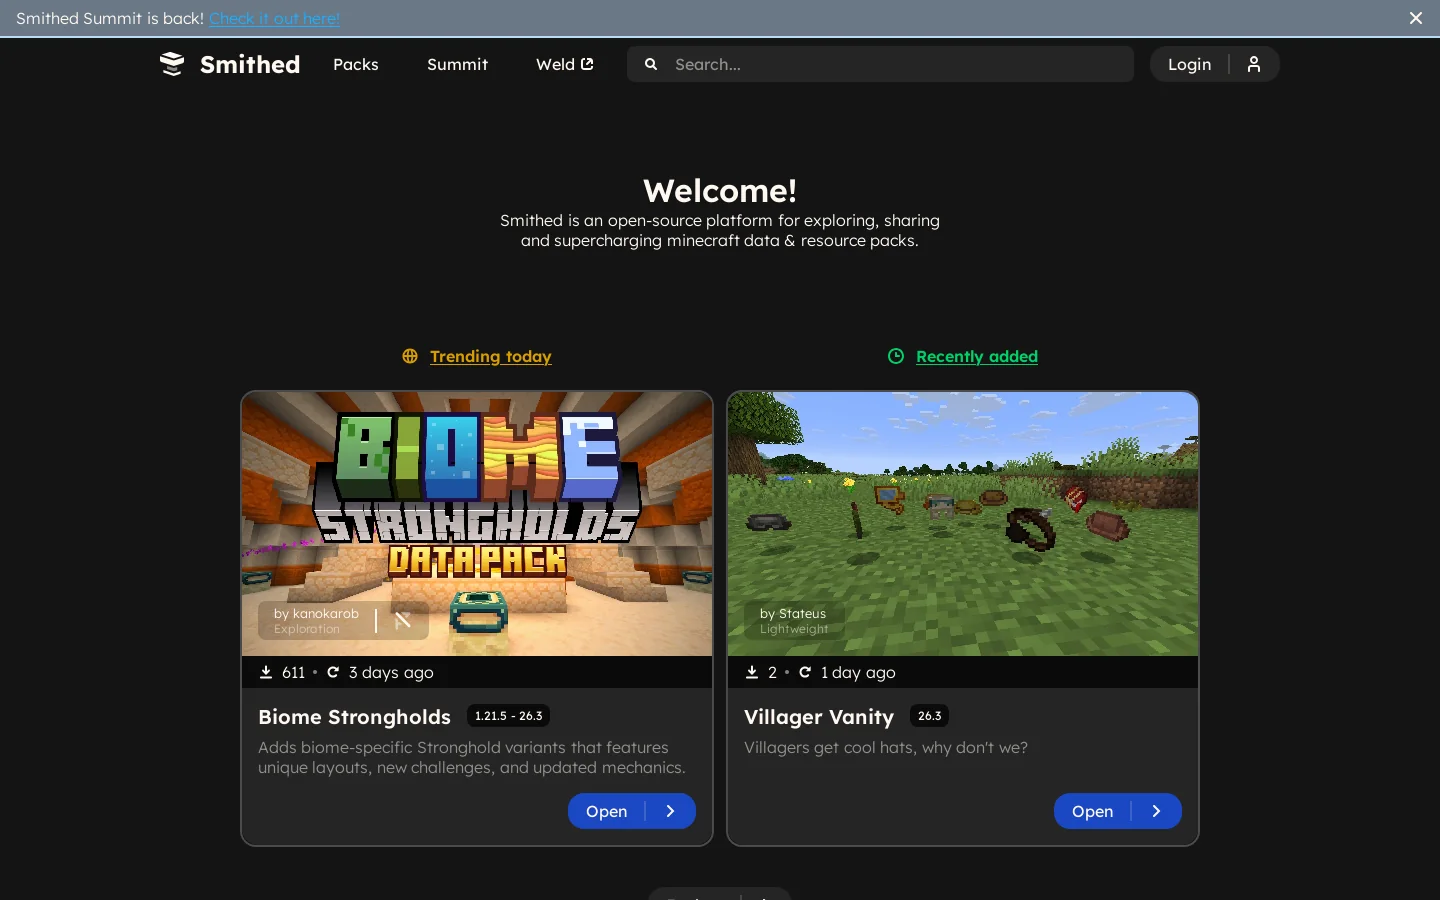
Task: Go to the Summit page
Action: (x=458, y=64)
